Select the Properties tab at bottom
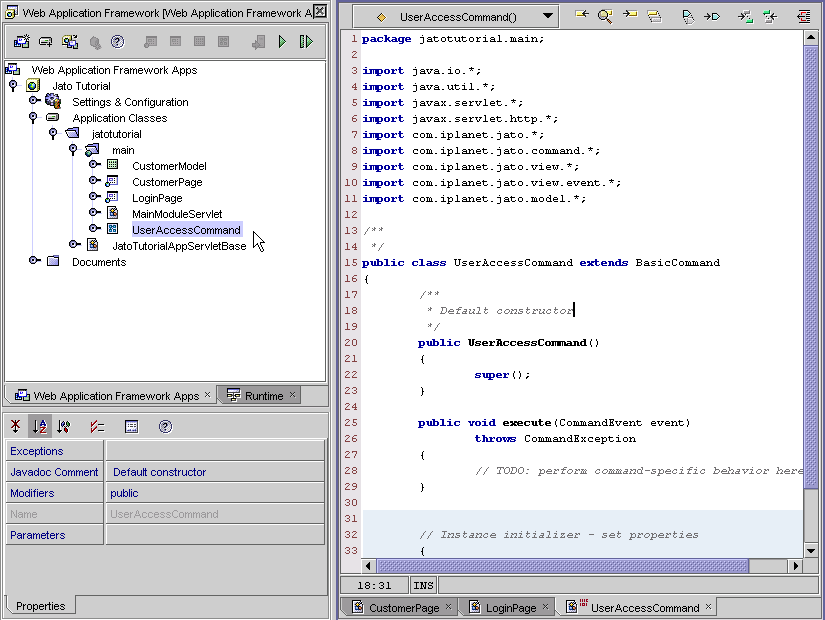The width and height of the screenshot is (825, 620). [x=40, y=606]
